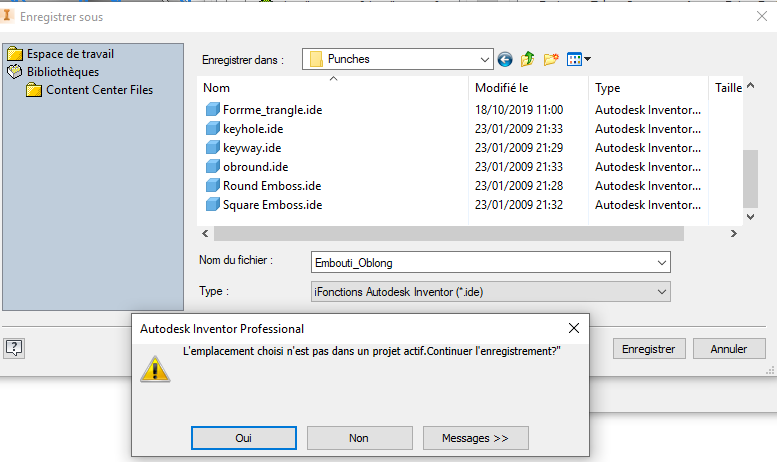Go up one folder level icon

tap(528, 59)
